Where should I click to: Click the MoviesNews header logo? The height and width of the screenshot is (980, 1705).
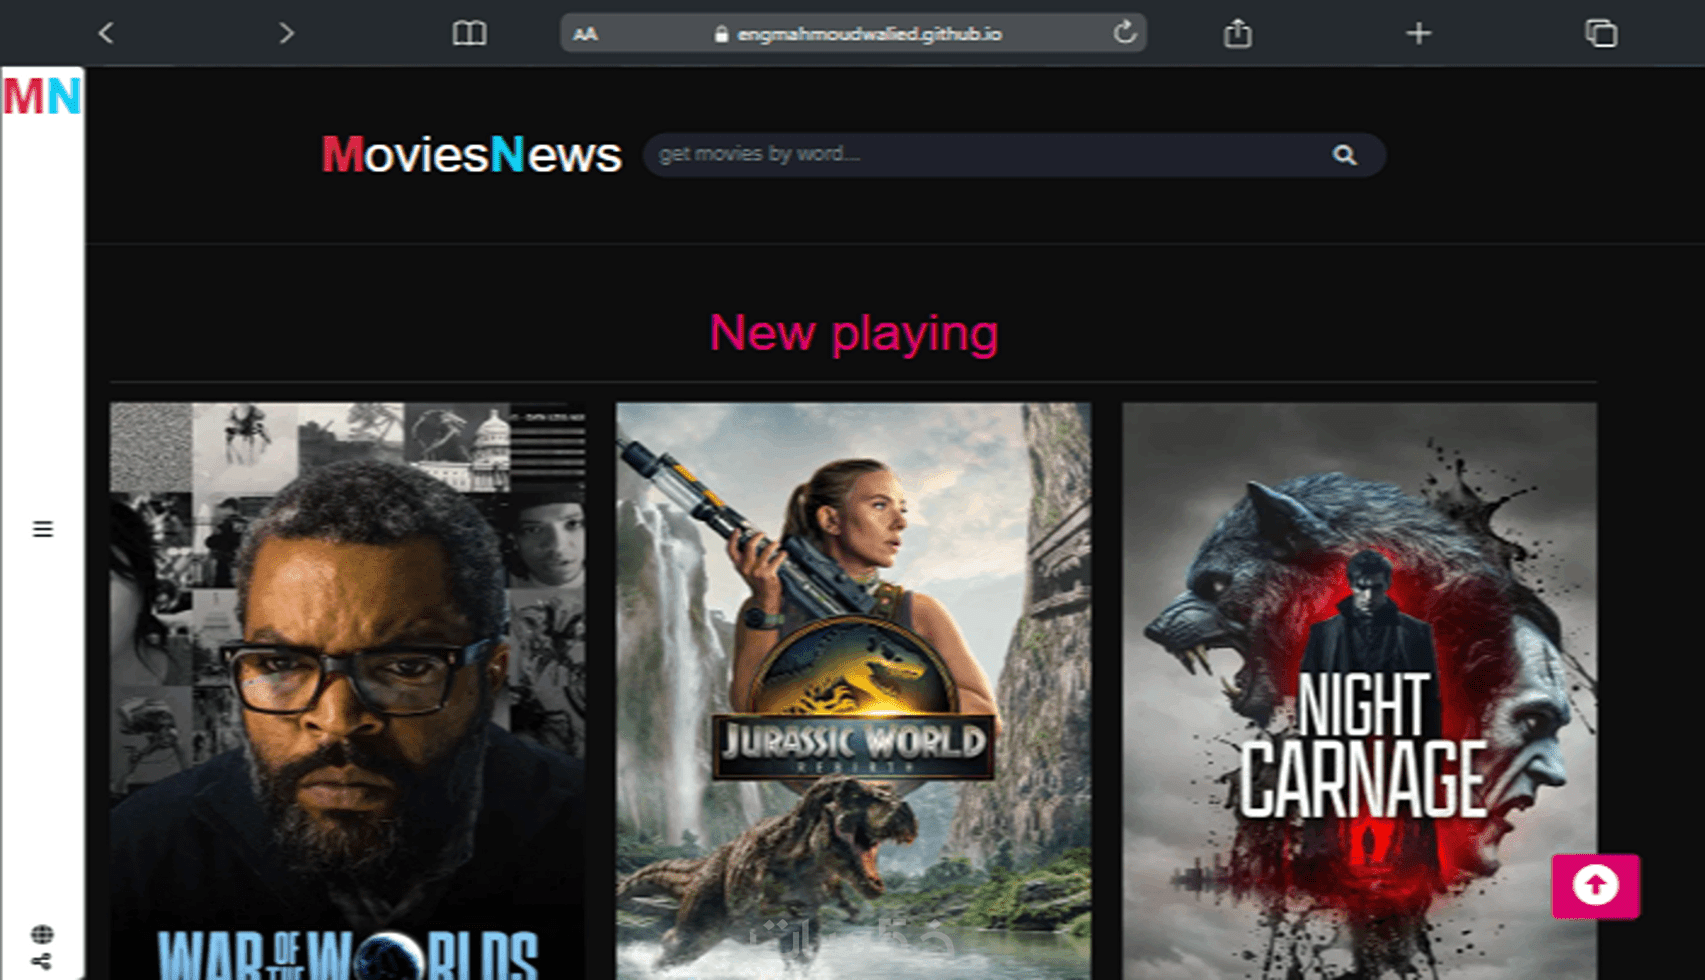click(x=471, y=155)
